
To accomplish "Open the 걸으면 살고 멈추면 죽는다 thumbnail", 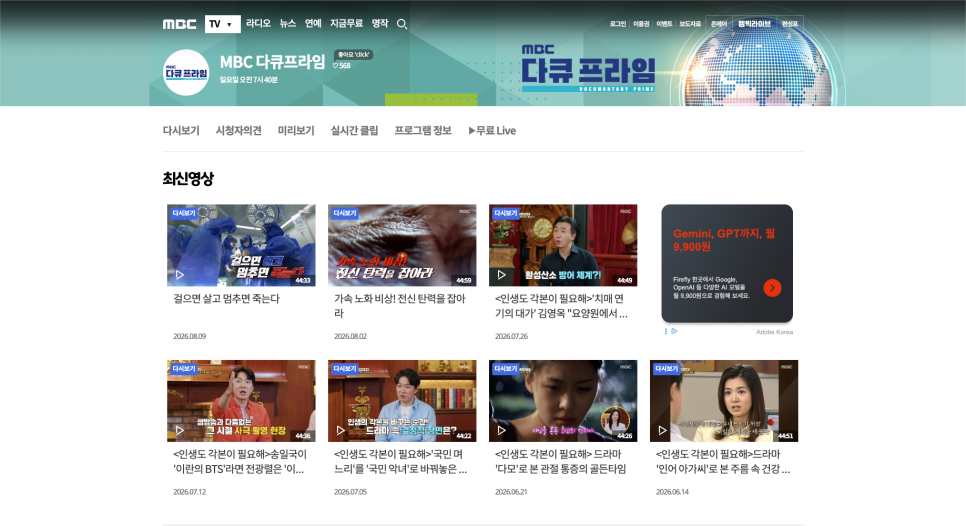I will [241, 245].
